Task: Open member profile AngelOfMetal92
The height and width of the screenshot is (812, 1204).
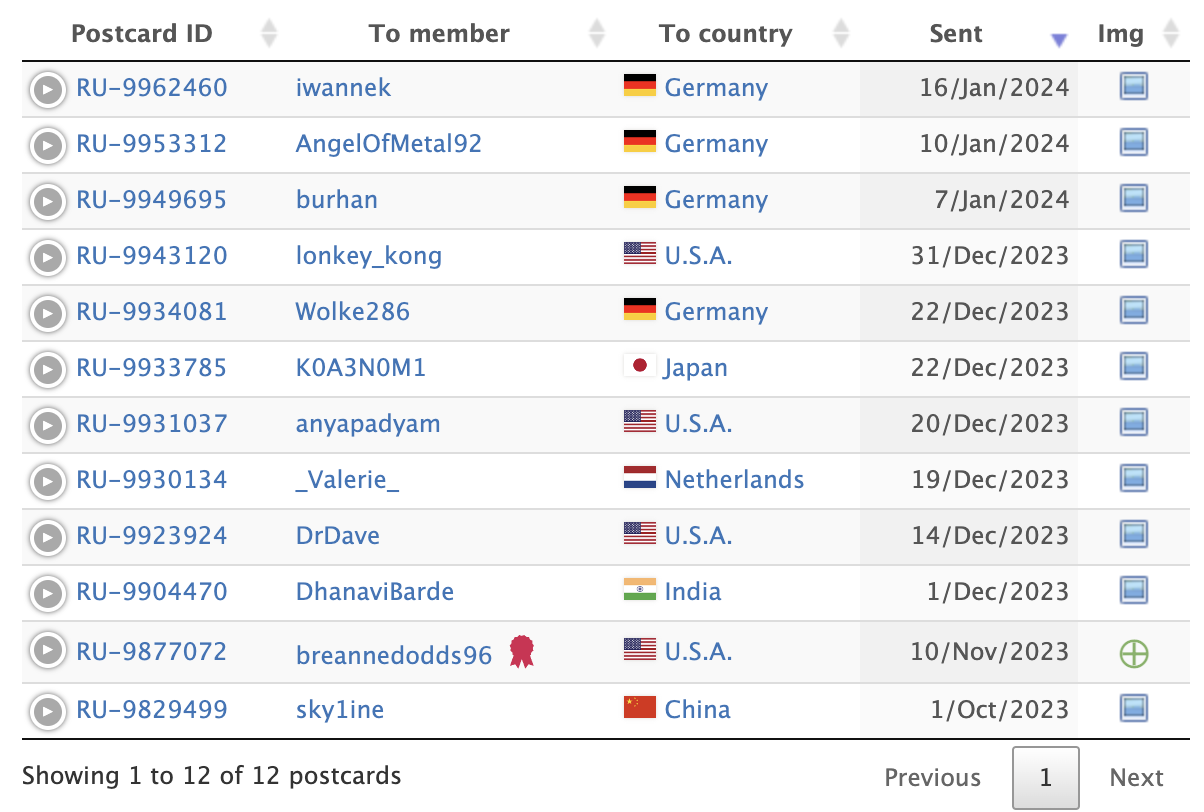Action: (388, 143)
